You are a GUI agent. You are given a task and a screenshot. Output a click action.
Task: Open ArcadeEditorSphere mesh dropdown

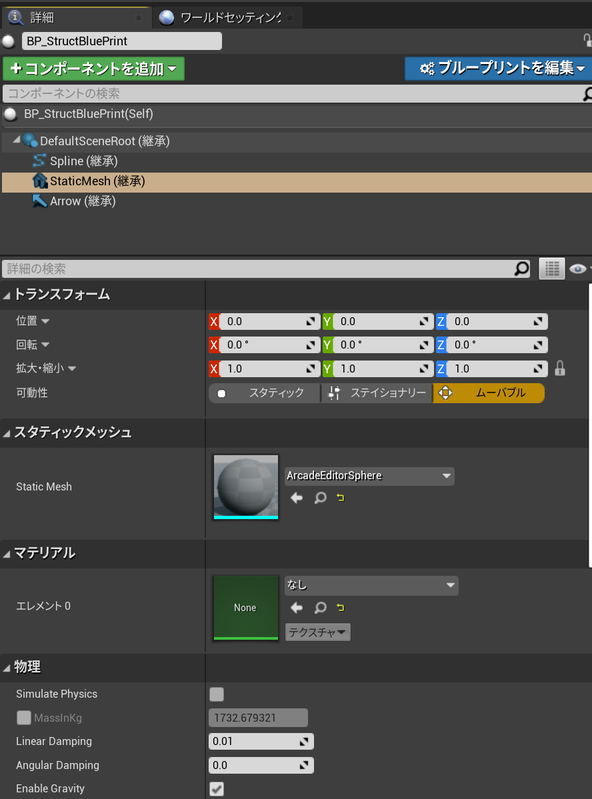[369, 476]
